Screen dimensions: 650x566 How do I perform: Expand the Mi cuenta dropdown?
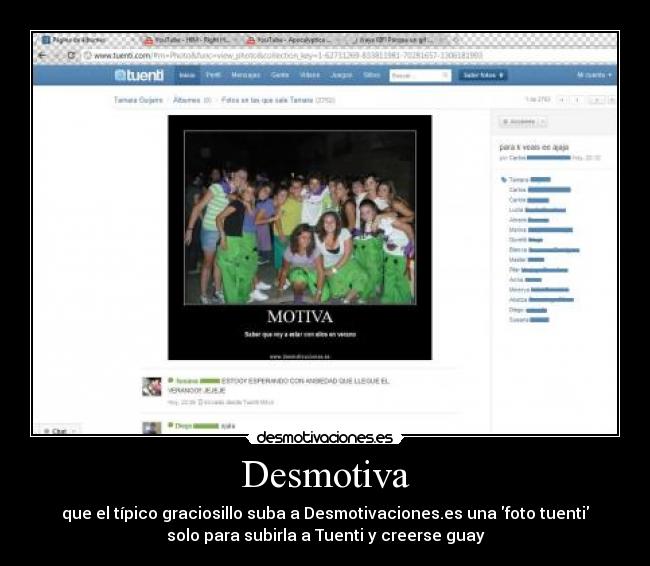pyautogui.click(x=594, y=75)
